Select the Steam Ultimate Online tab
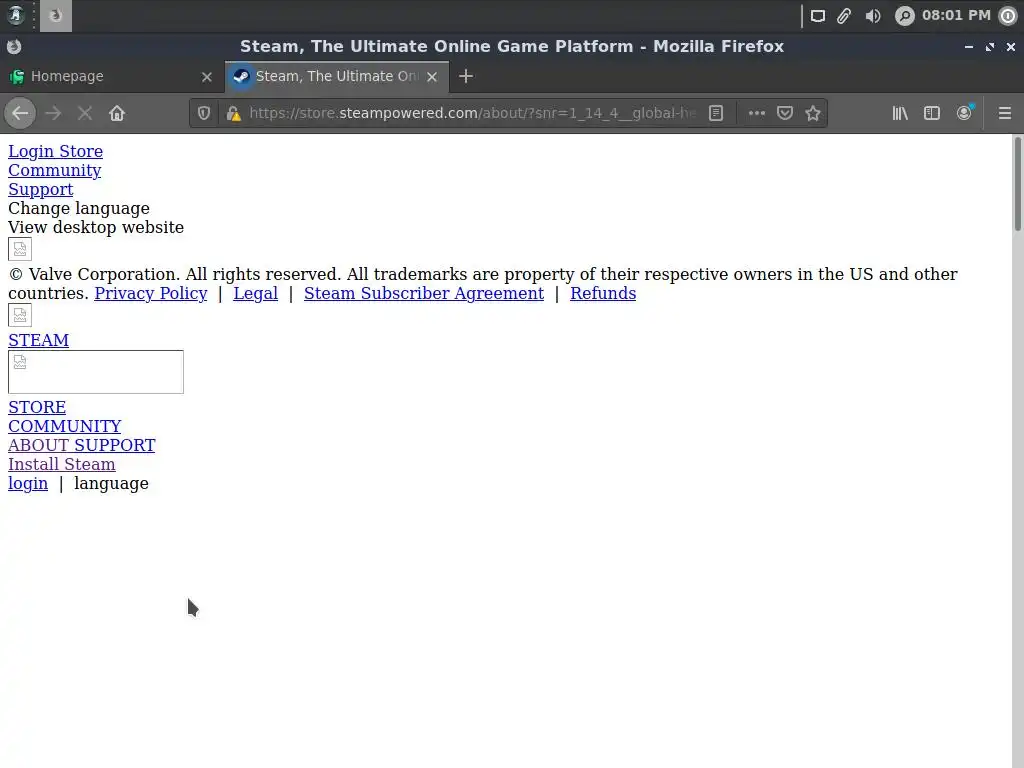 [x=336, y=76]
